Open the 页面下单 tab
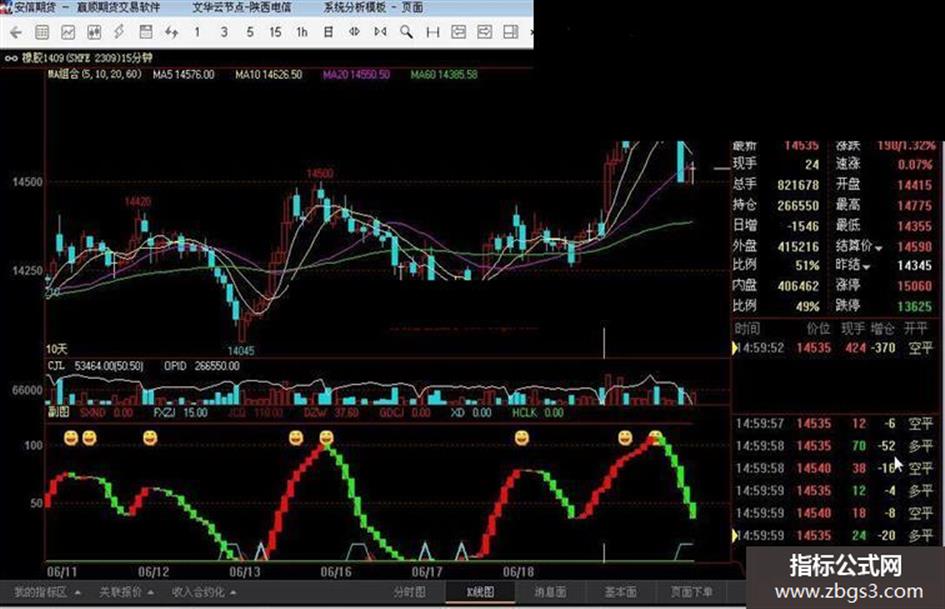 tap(691, 592)
